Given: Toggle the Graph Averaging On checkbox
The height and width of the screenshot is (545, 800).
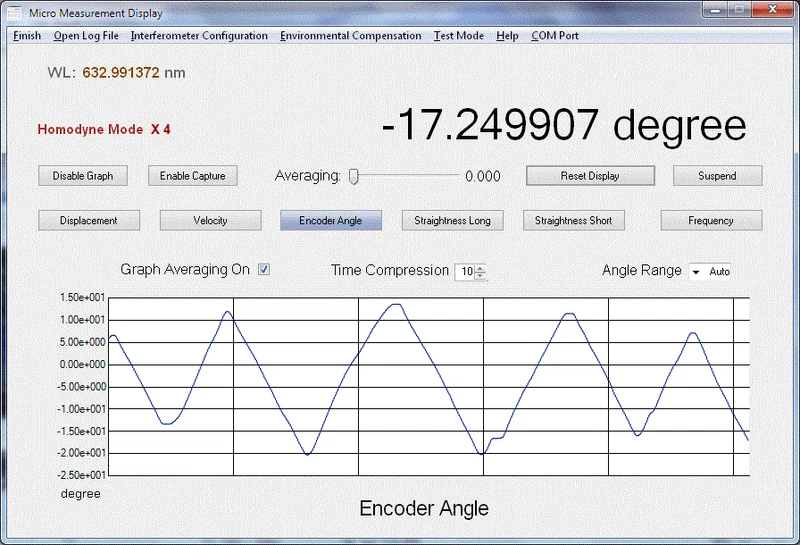Looking at the screenshot, I should point(264,270).
